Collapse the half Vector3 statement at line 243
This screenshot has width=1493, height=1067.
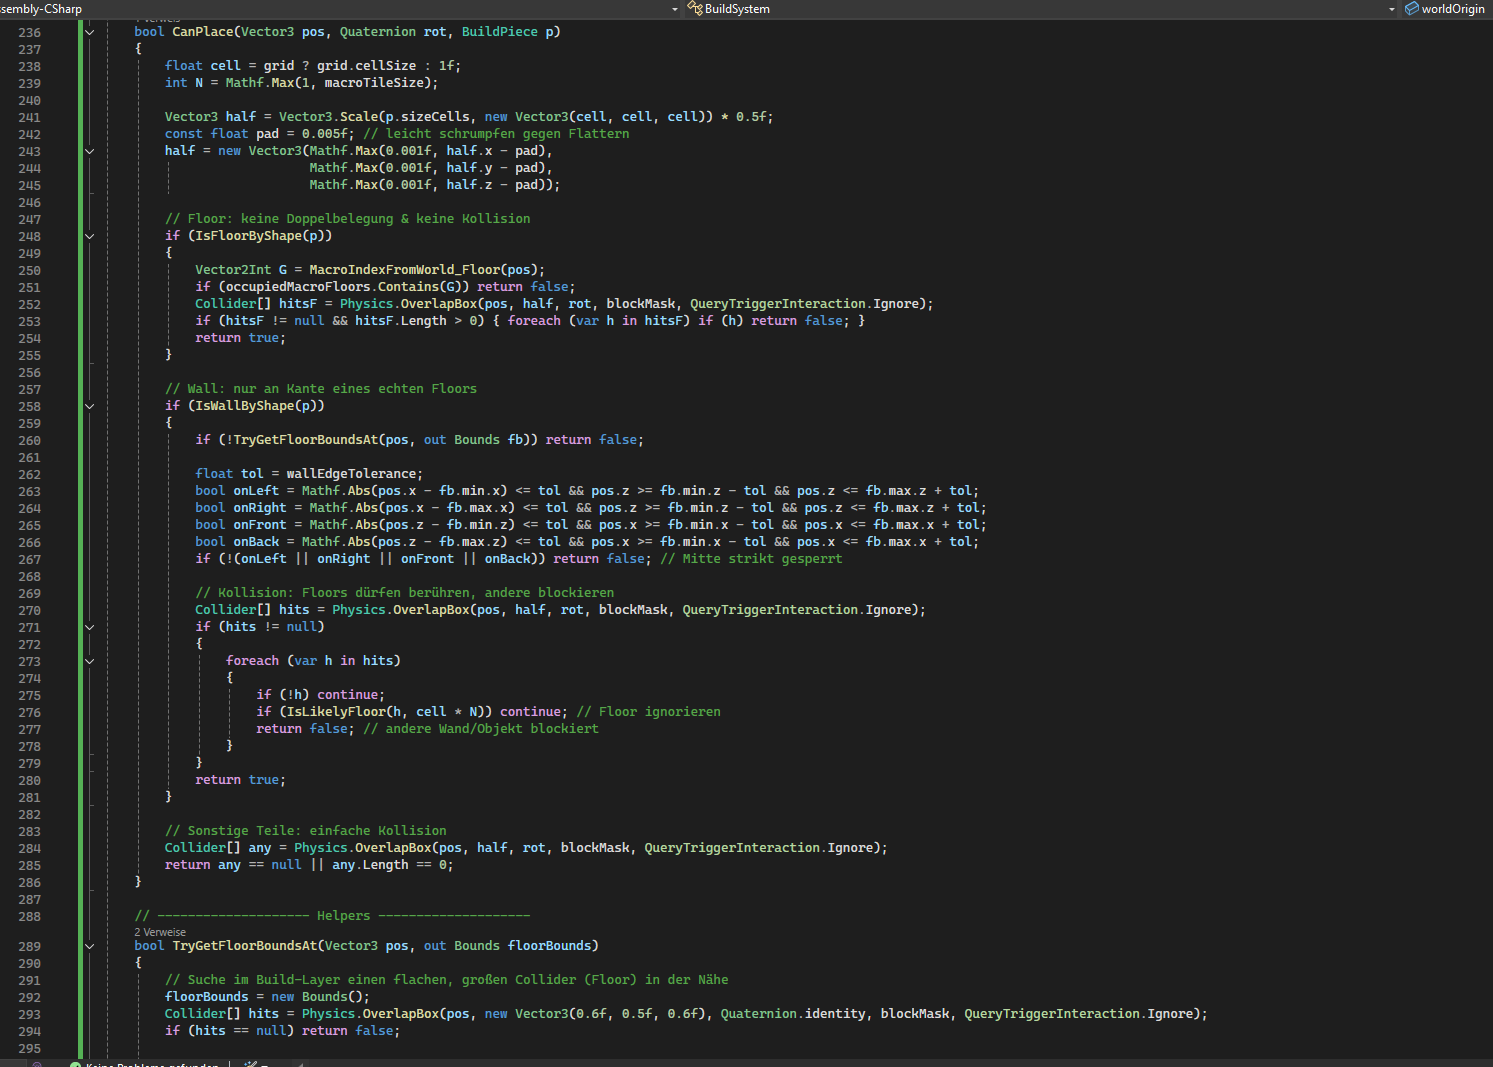[89, 151]
